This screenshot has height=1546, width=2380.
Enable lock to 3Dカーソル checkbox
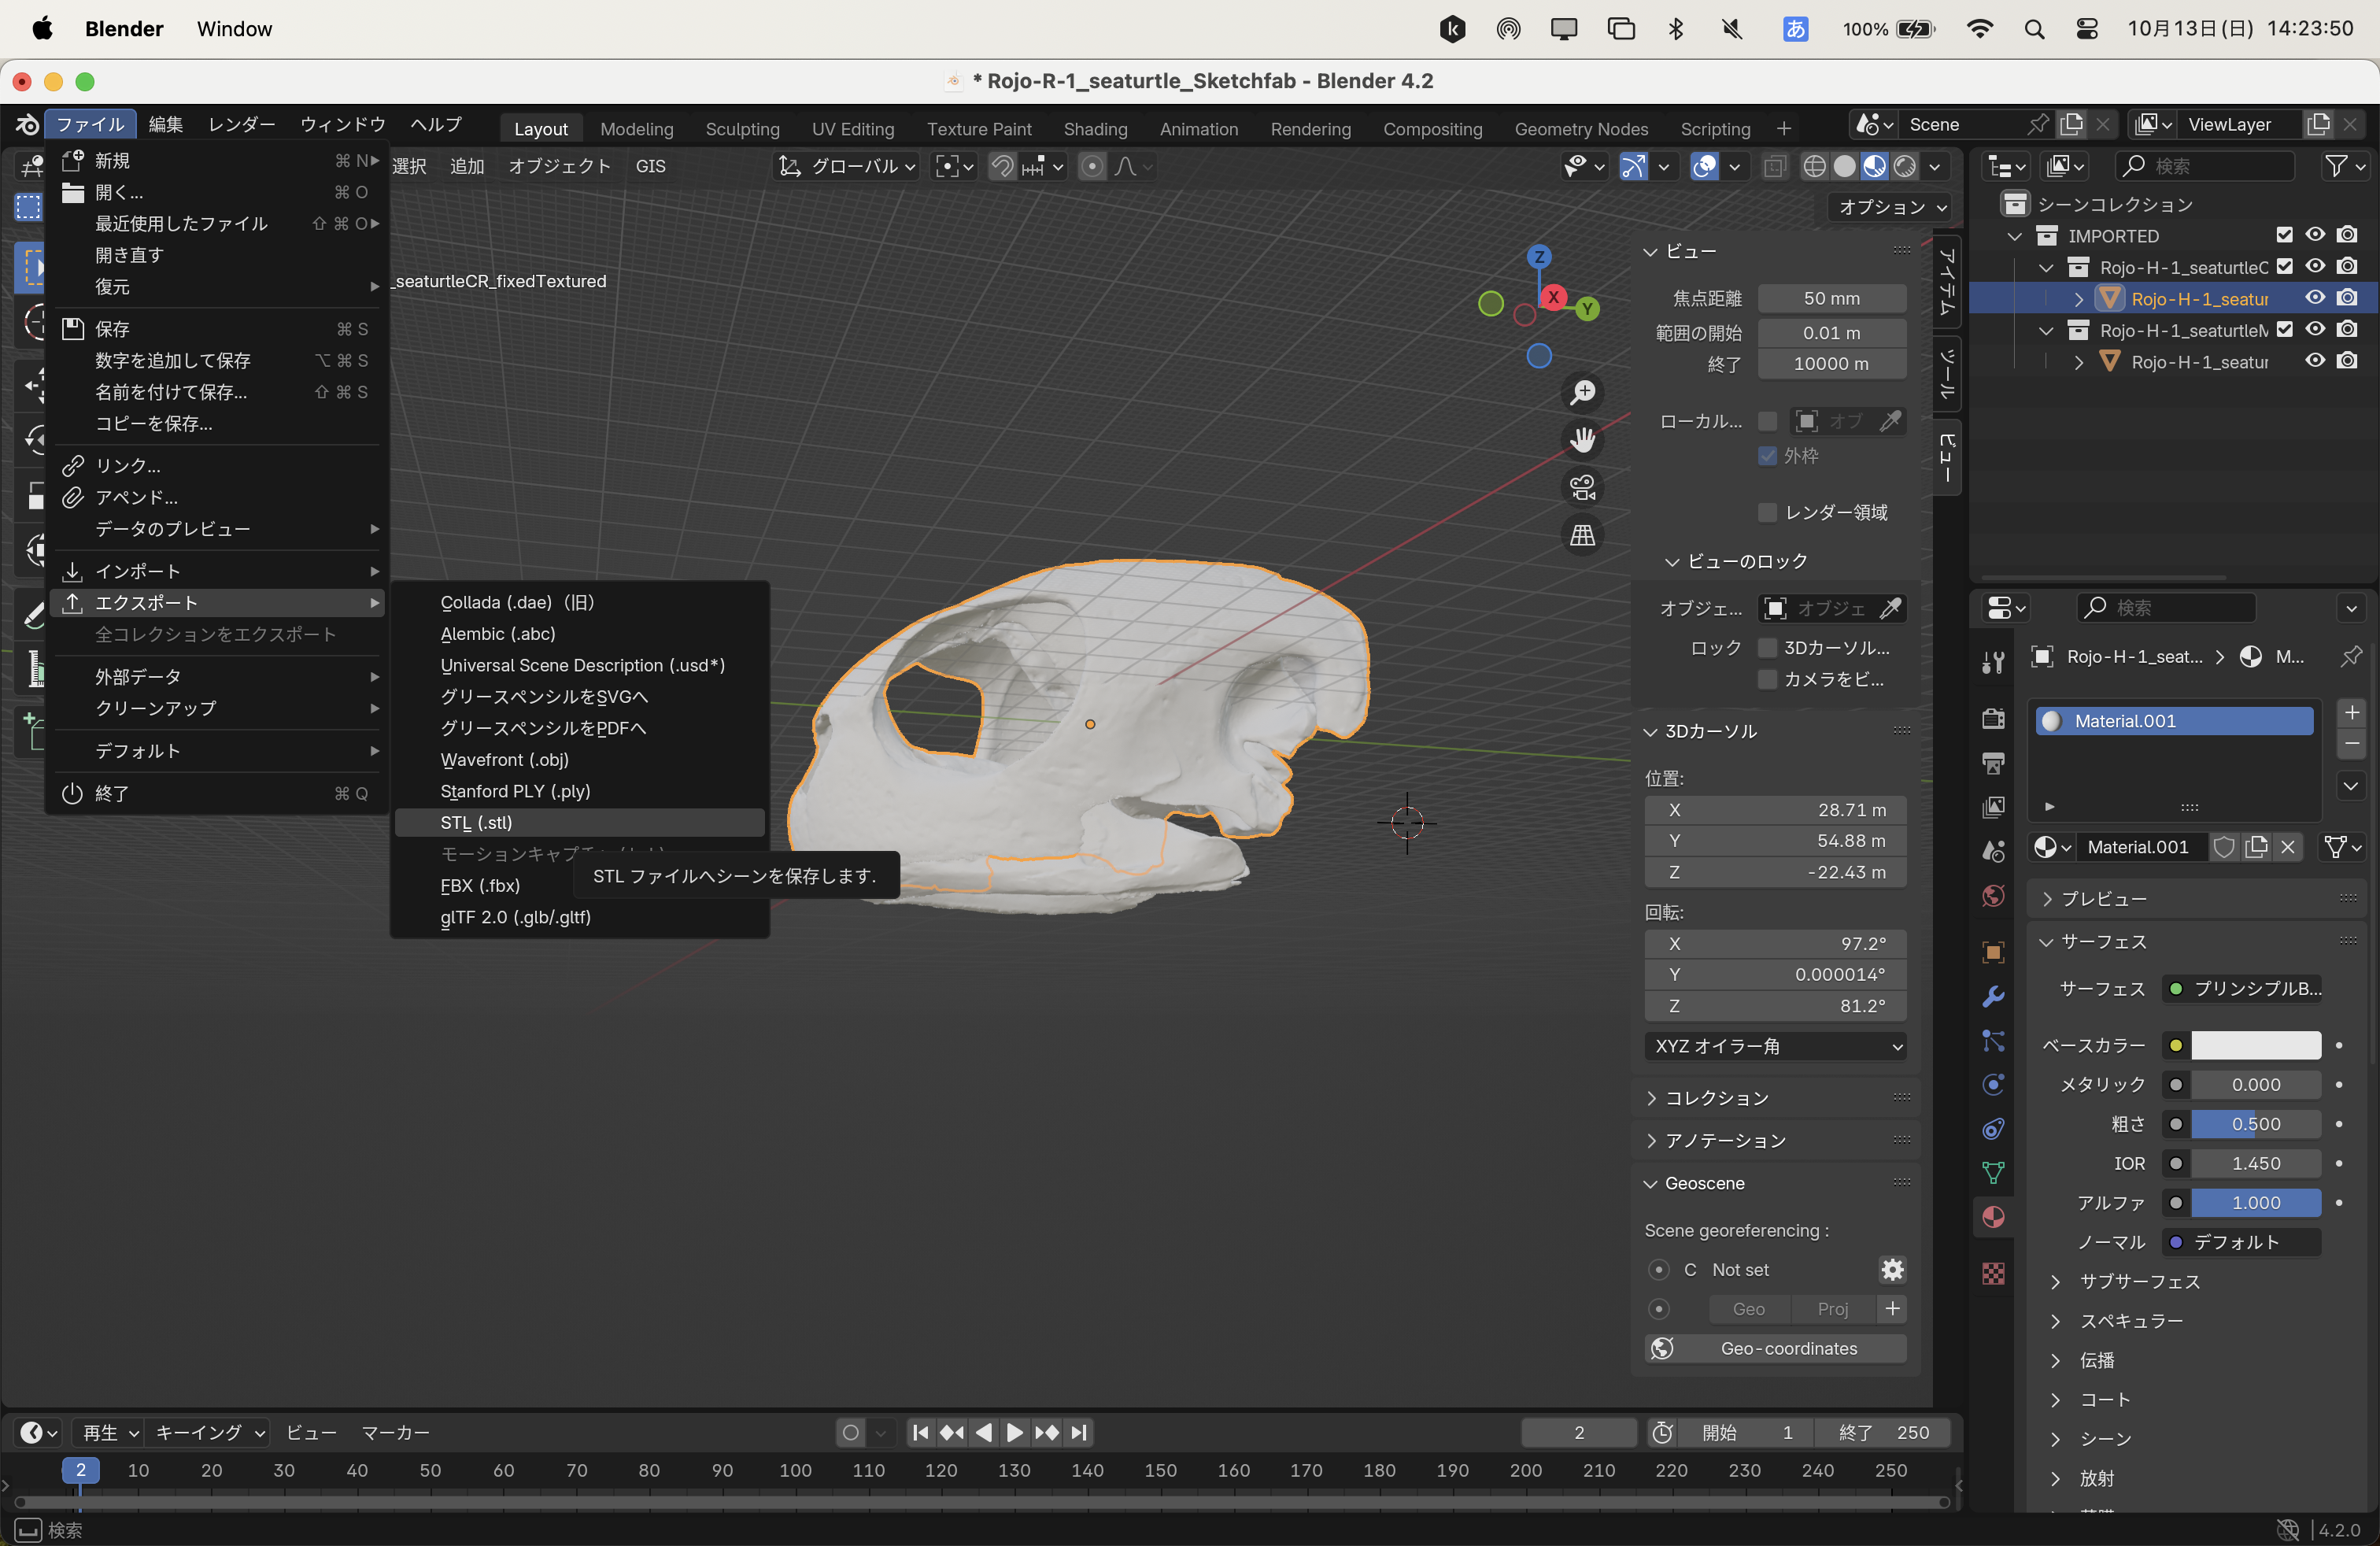coord(1768,648)
